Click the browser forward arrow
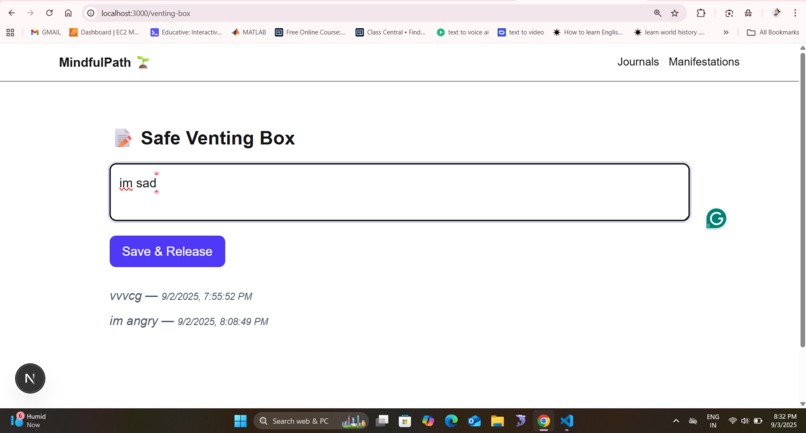The image size is (806, 433). click(x=30, y=13)
